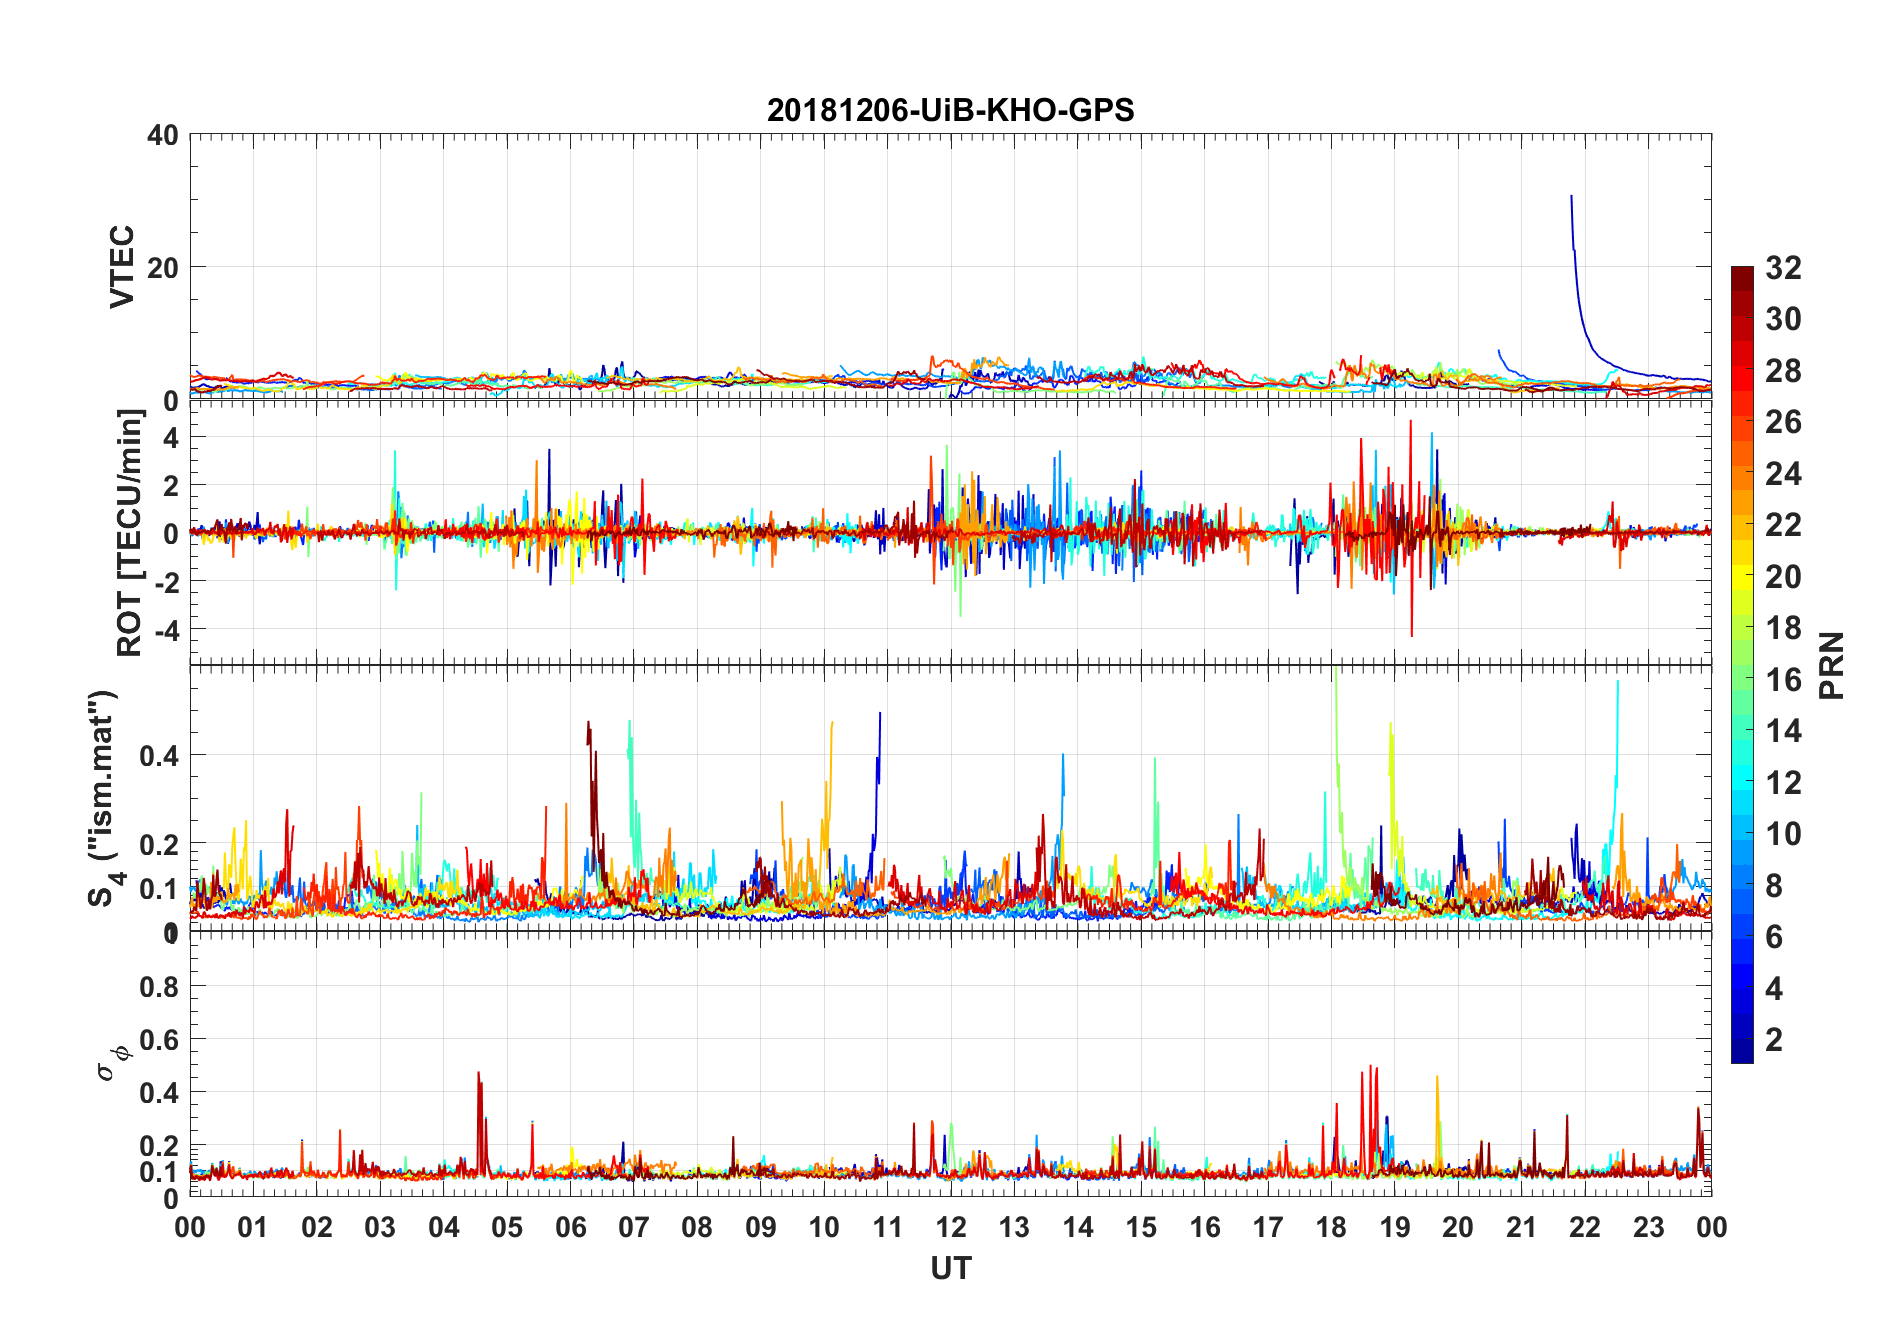Click the PRN colorbar label
Image resolution: width=1902 pixels, height=1330 pixels.
click(1831, 665)
